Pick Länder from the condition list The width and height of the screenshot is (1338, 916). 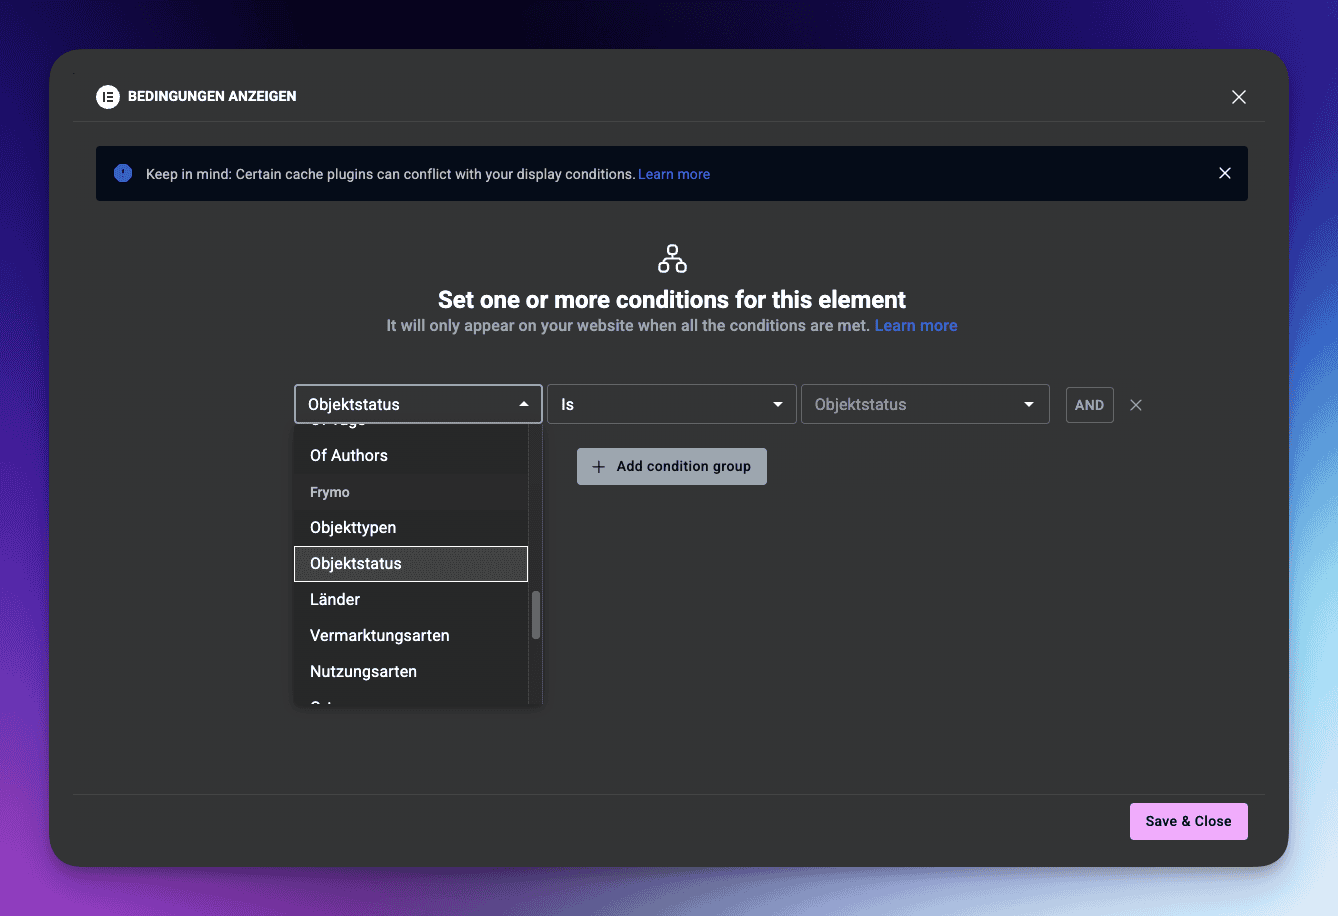coord(335,600)
